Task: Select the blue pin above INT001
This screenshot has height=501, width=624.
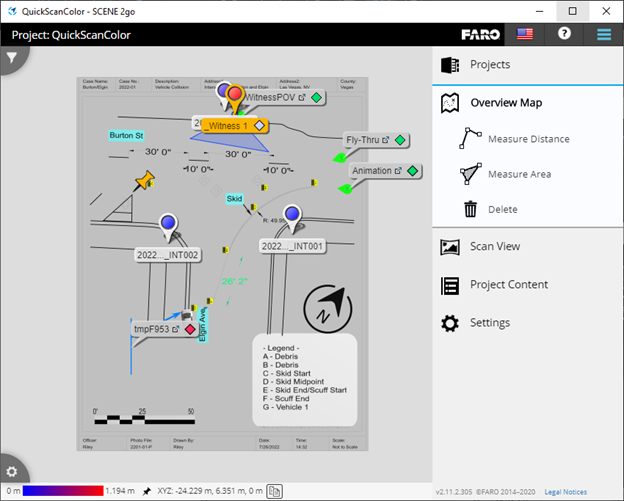Action: click(x=292, y=214)
